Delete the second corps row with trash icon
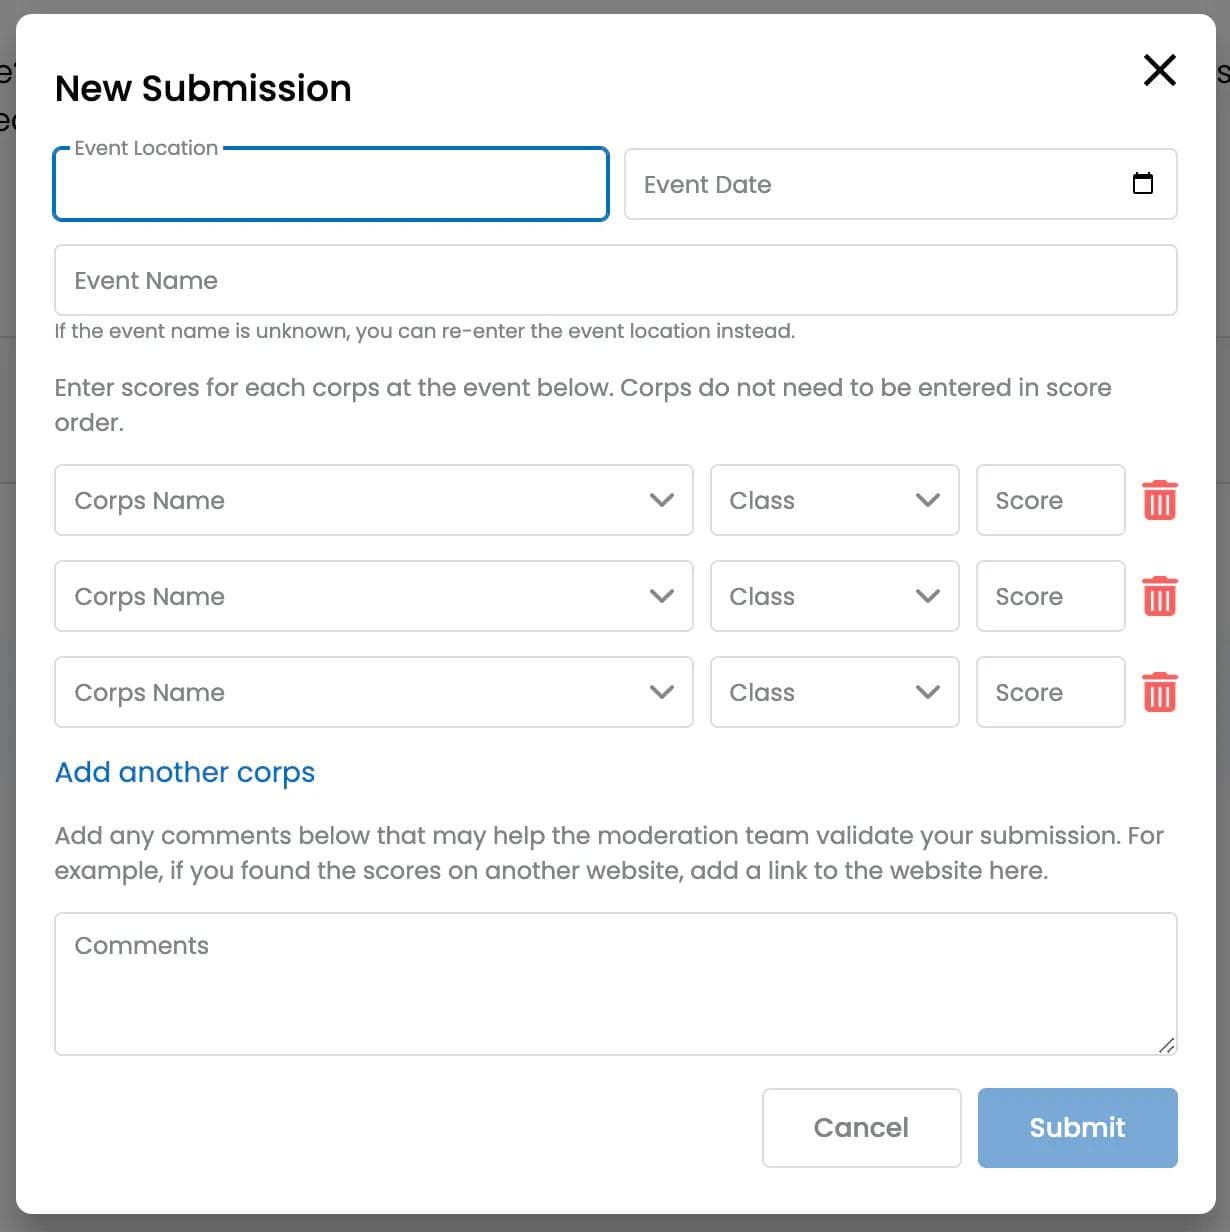The width and height of the screenshot is (1230, 1232). pyautogui.click(x=1159, y=596)
